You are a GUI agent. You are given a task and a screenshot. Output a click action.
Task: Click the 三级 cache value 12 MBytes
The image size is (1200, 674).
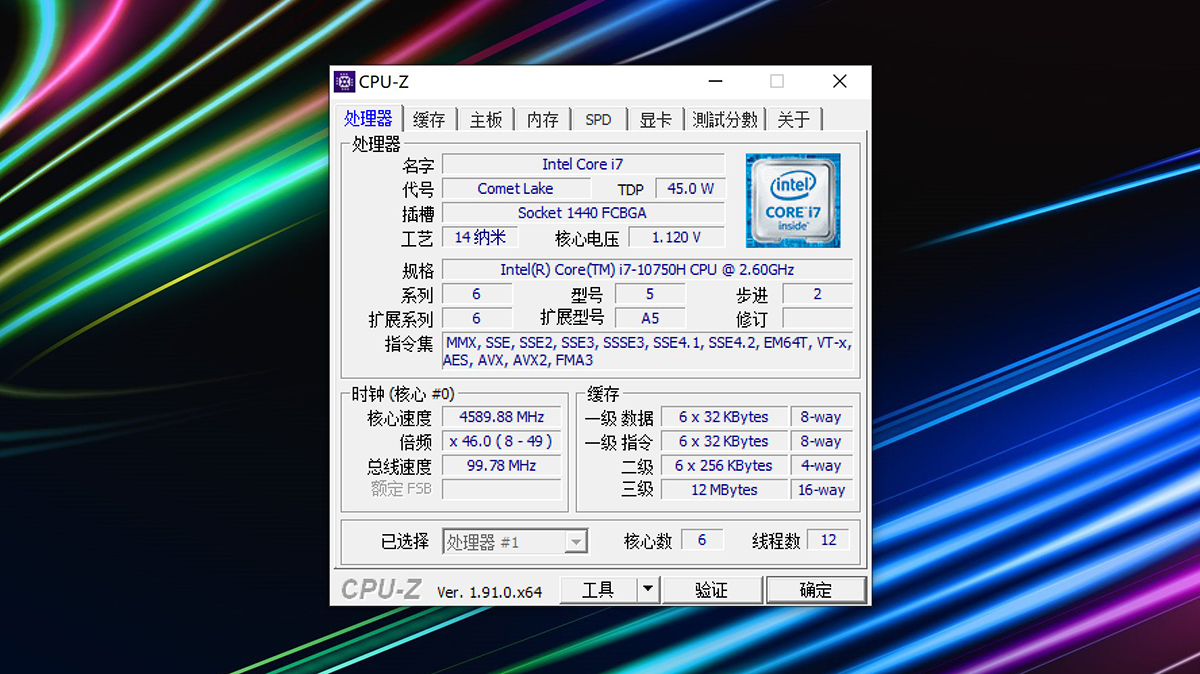(724, 490)
